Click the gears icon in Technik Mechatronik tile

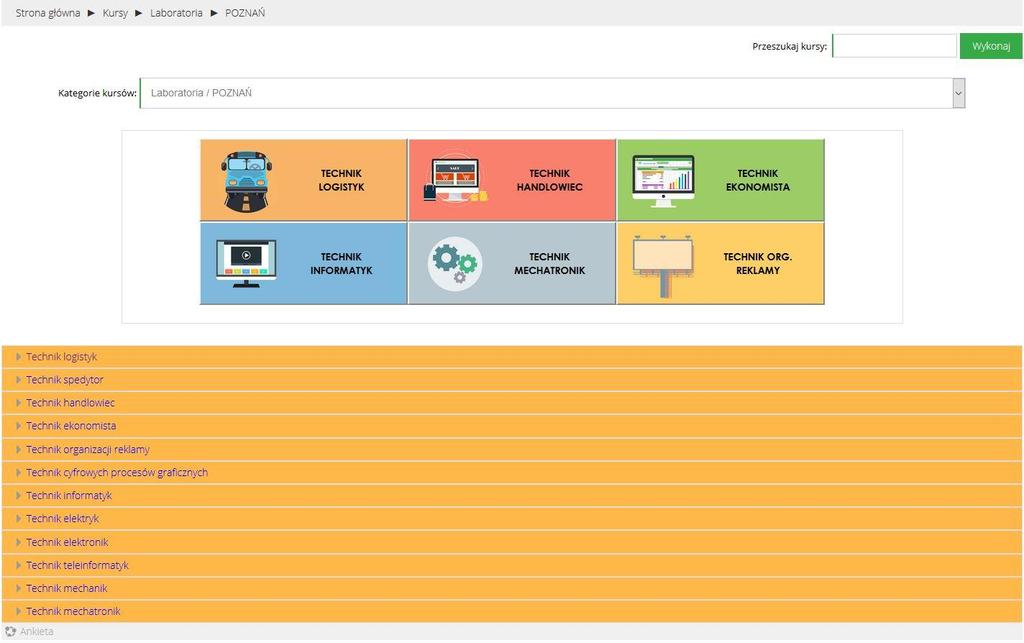pyautogui.click(x=455, y=263)
